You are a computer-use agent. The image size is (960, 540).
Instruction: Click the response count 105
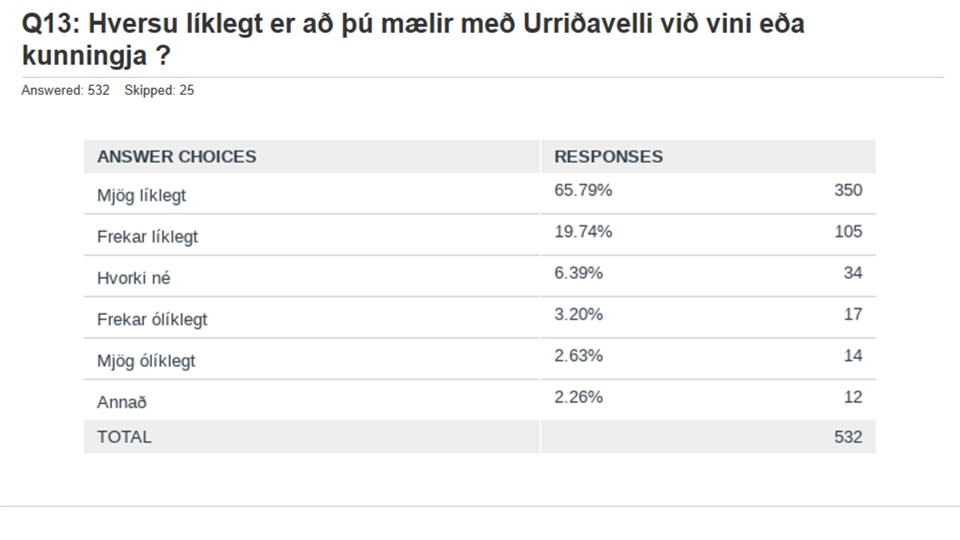coord(848,231)
